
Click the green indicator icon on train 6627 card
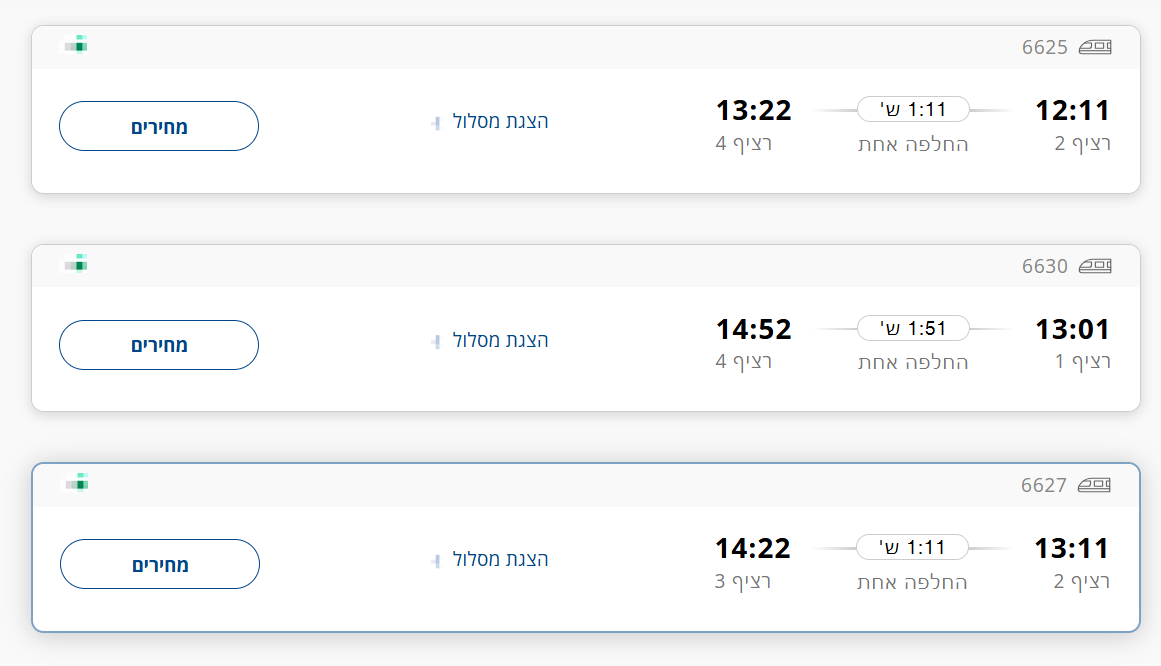click(76, 482)
